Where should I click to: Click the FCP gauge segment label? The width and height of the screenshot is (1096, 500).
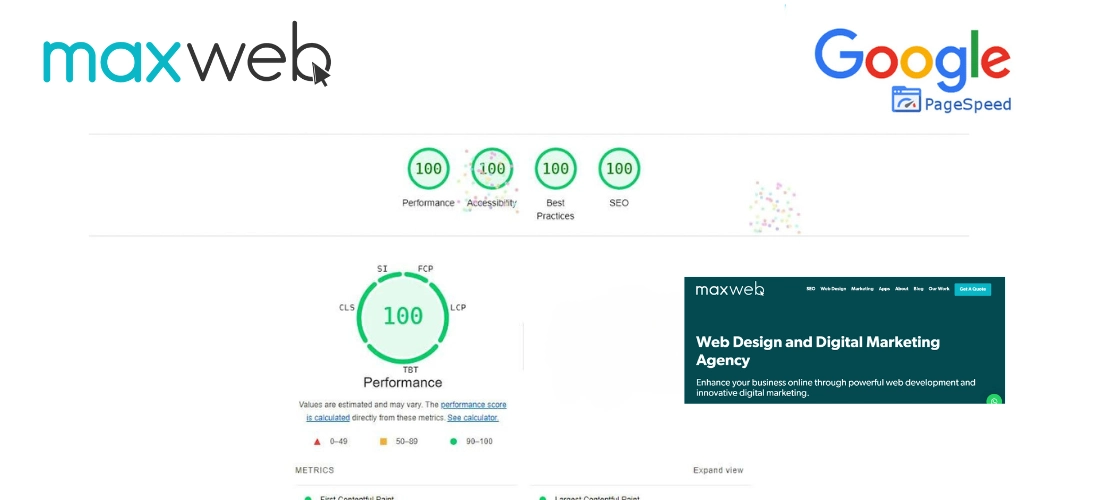point(425,269)
